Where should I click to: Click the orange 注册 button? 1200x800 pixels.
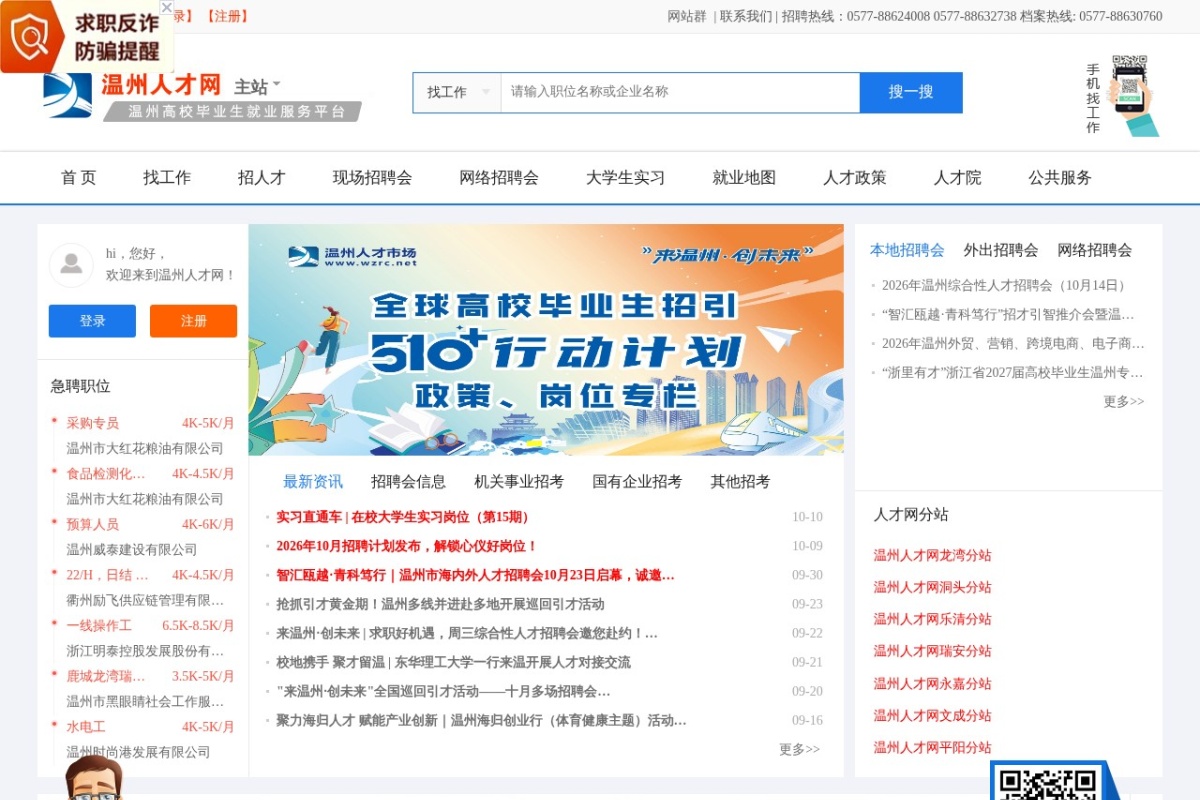(193, 321)
